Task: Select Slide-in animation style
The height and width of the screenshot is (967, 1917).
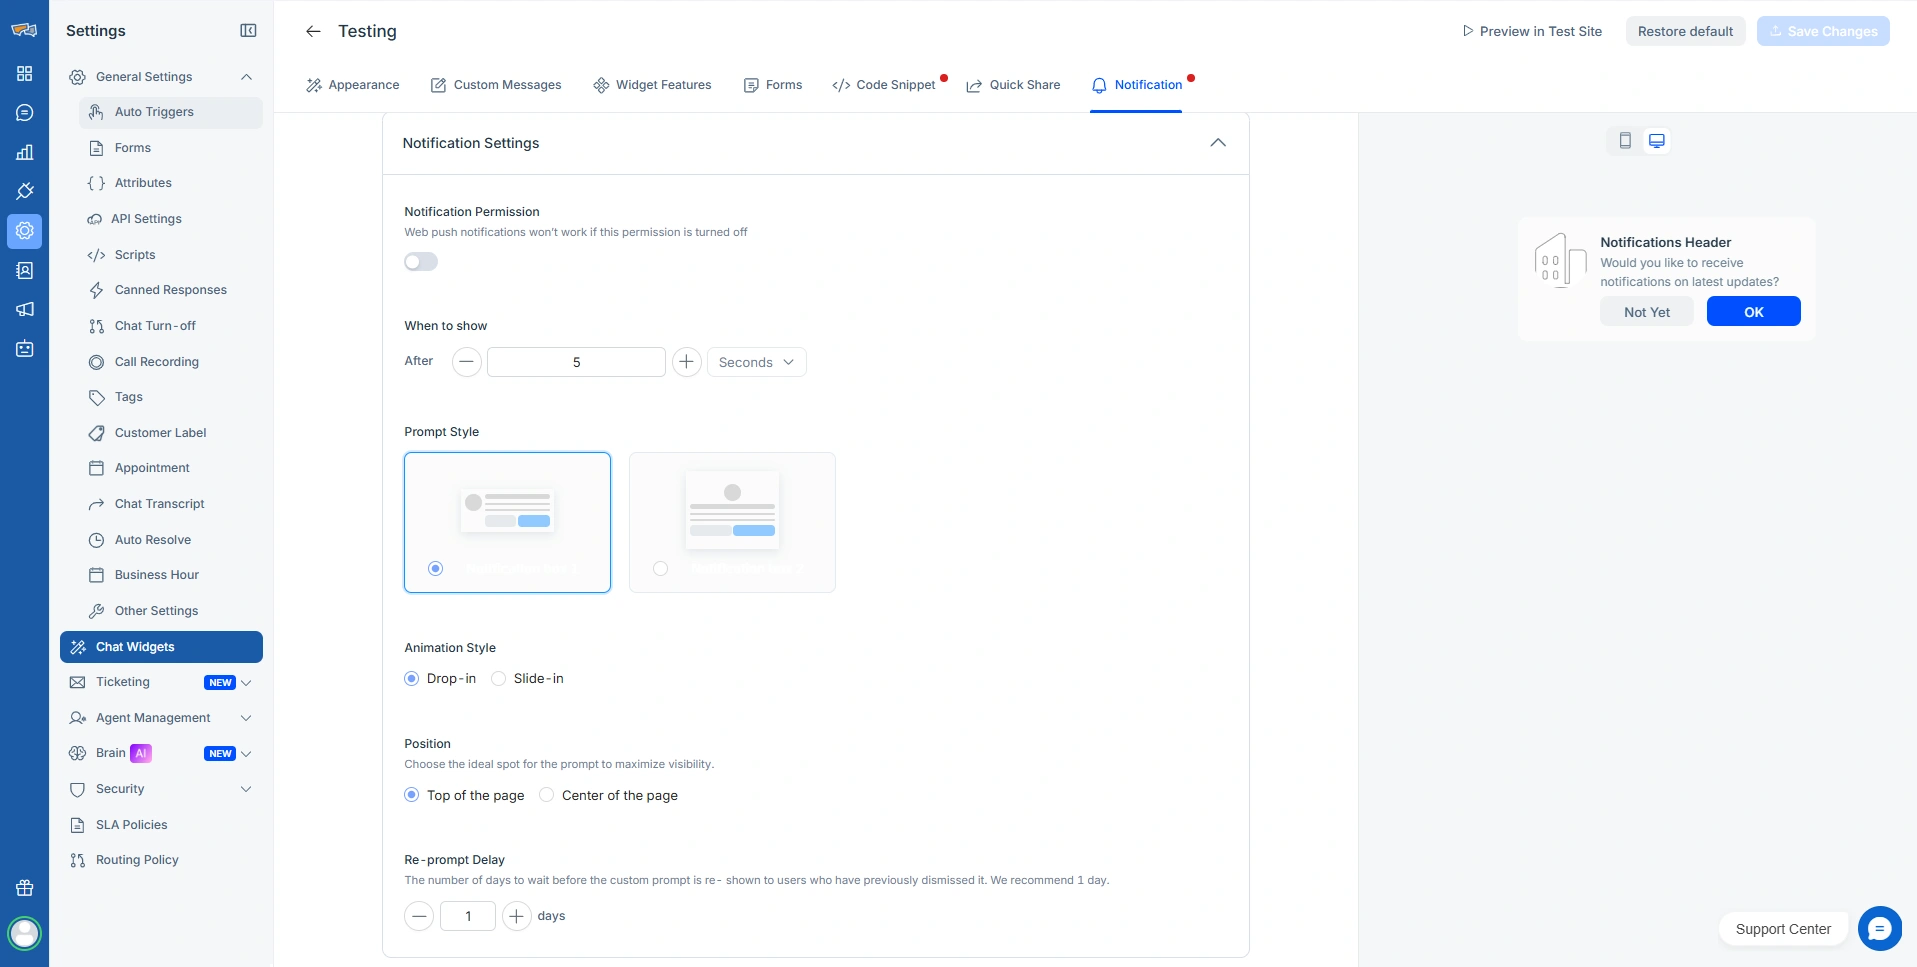Action: [499, 679]
